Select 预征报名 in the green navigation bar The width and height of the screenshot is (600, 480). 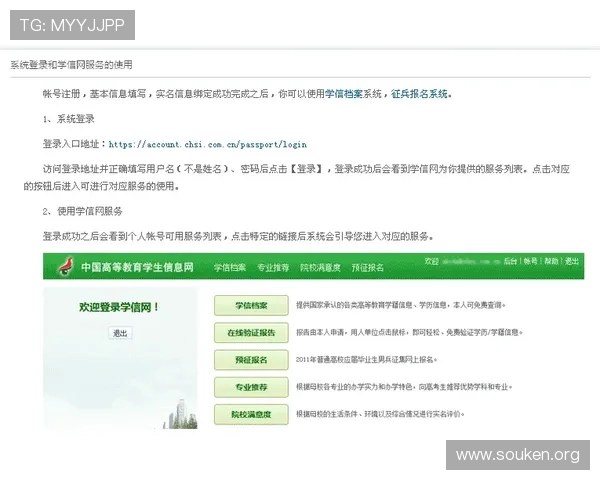pyautogui.click(x=368, y=268)
